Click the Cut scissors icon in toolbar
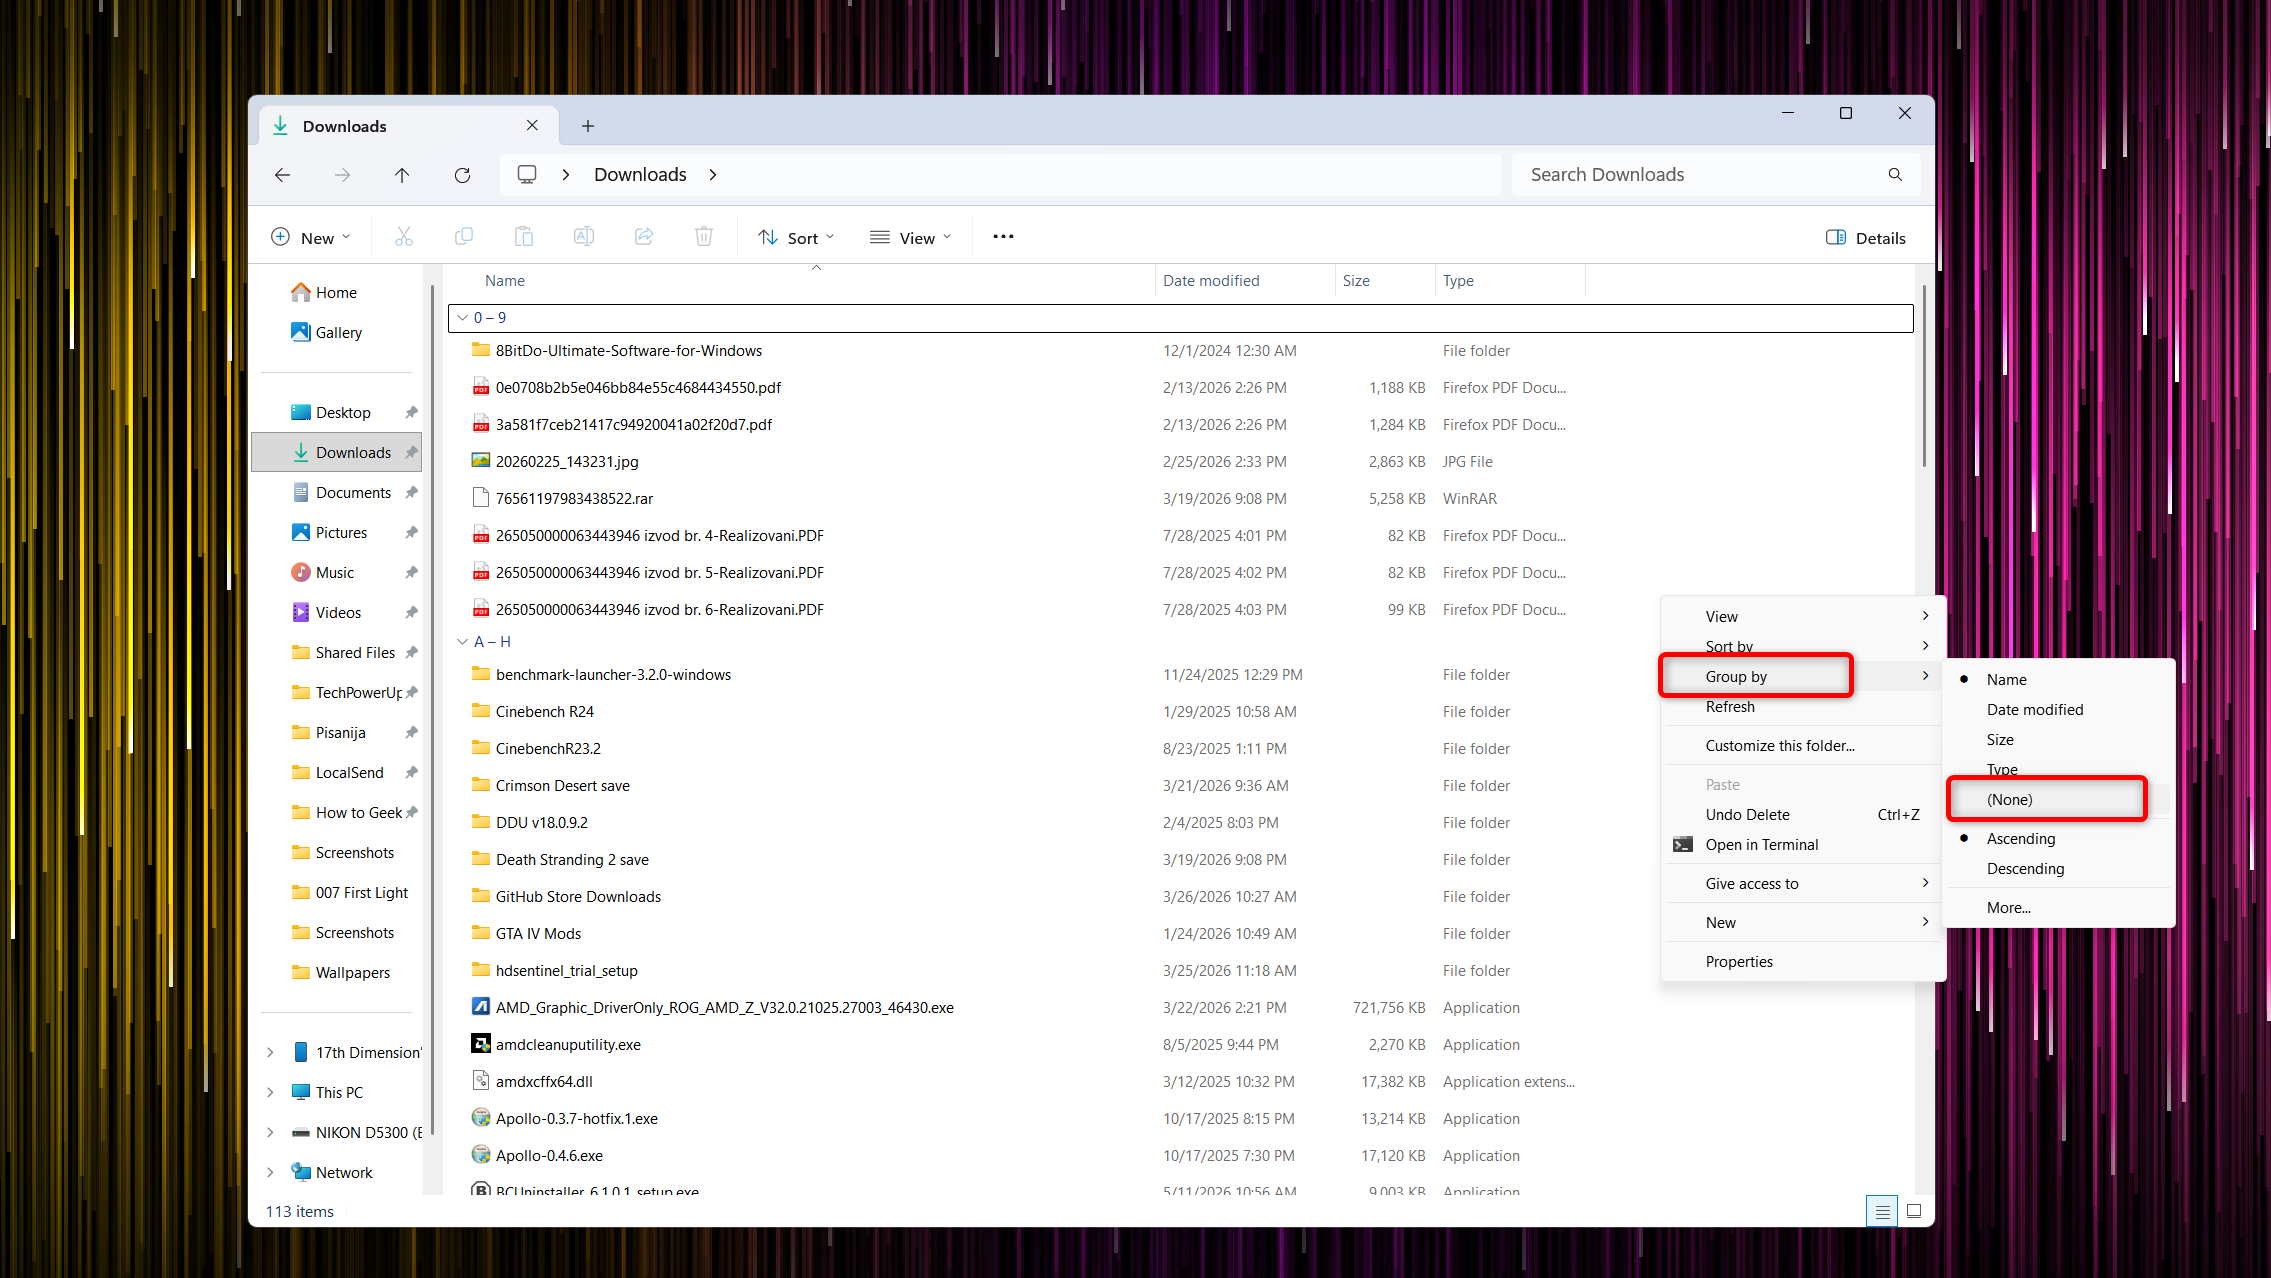Image resolution: width=2271 pixels, height=1278 pixels. pos(404,237)
